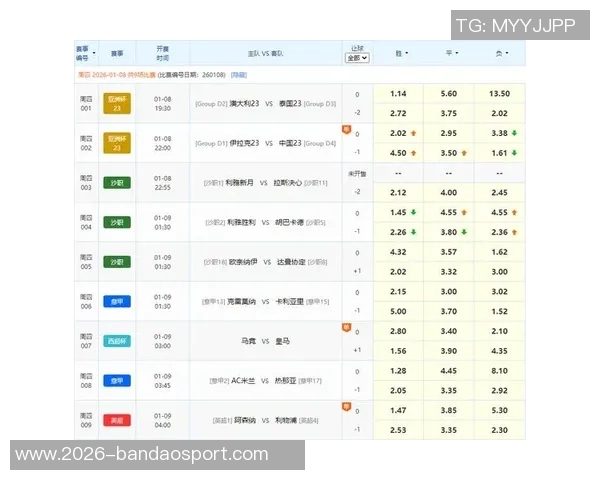The image size is (600, 480).
Task: Open the 让球 全部 select box
Action: [357, 58]
